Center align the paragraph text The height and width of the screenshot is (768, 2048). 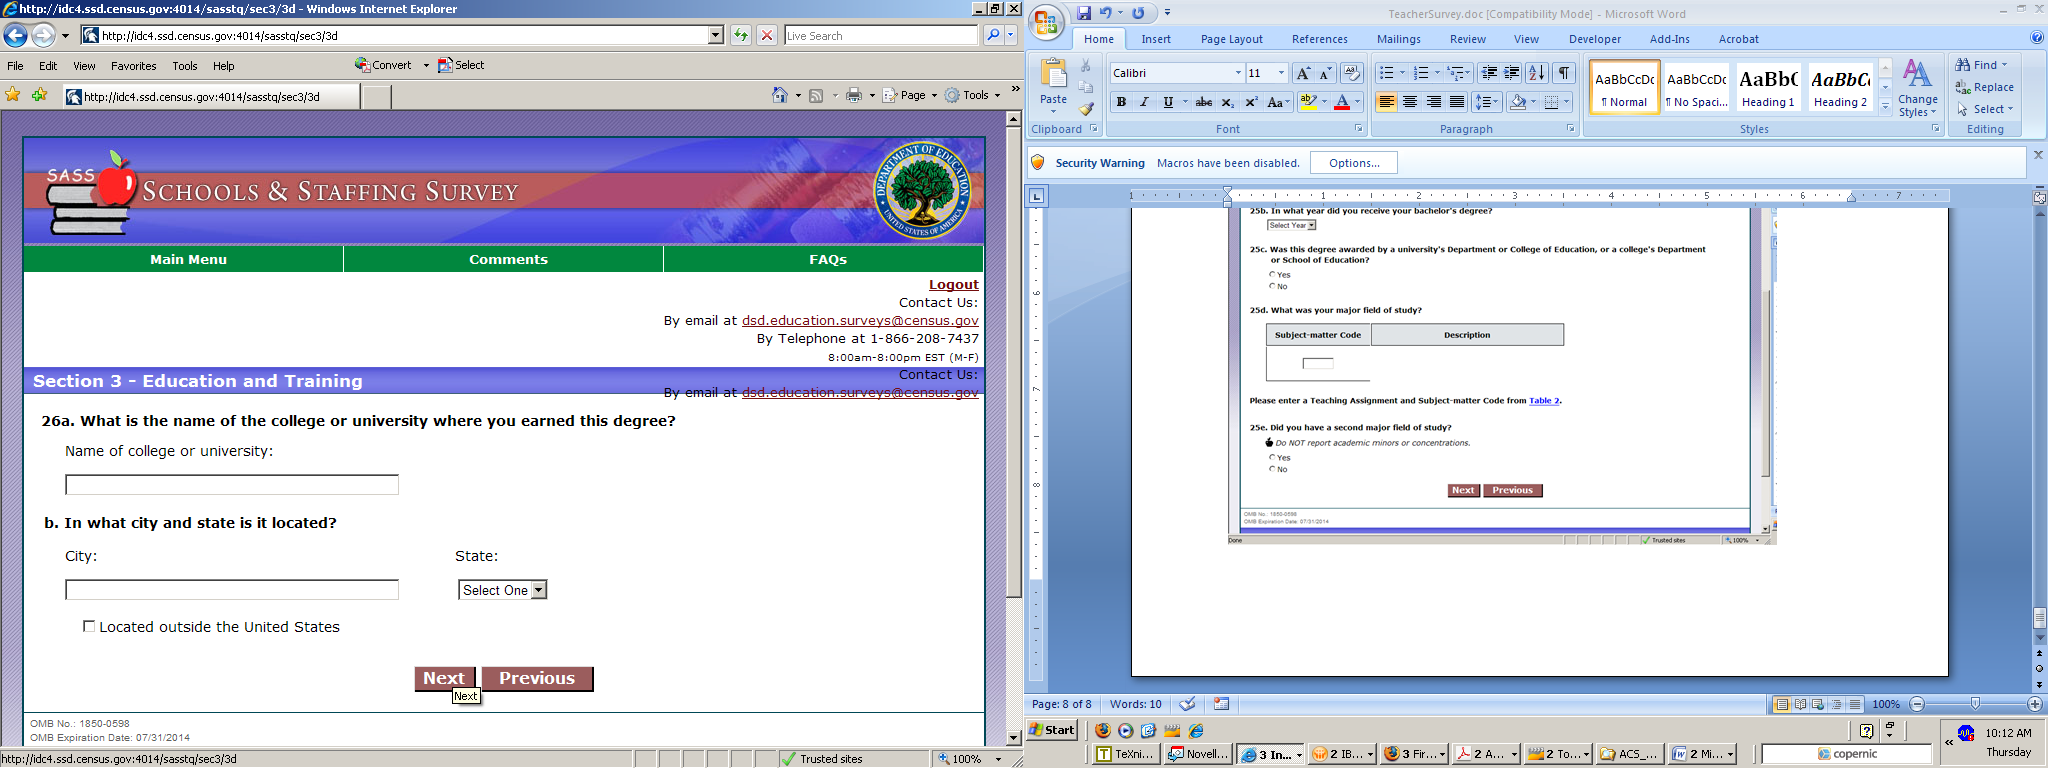click(x=1410, y=102)
